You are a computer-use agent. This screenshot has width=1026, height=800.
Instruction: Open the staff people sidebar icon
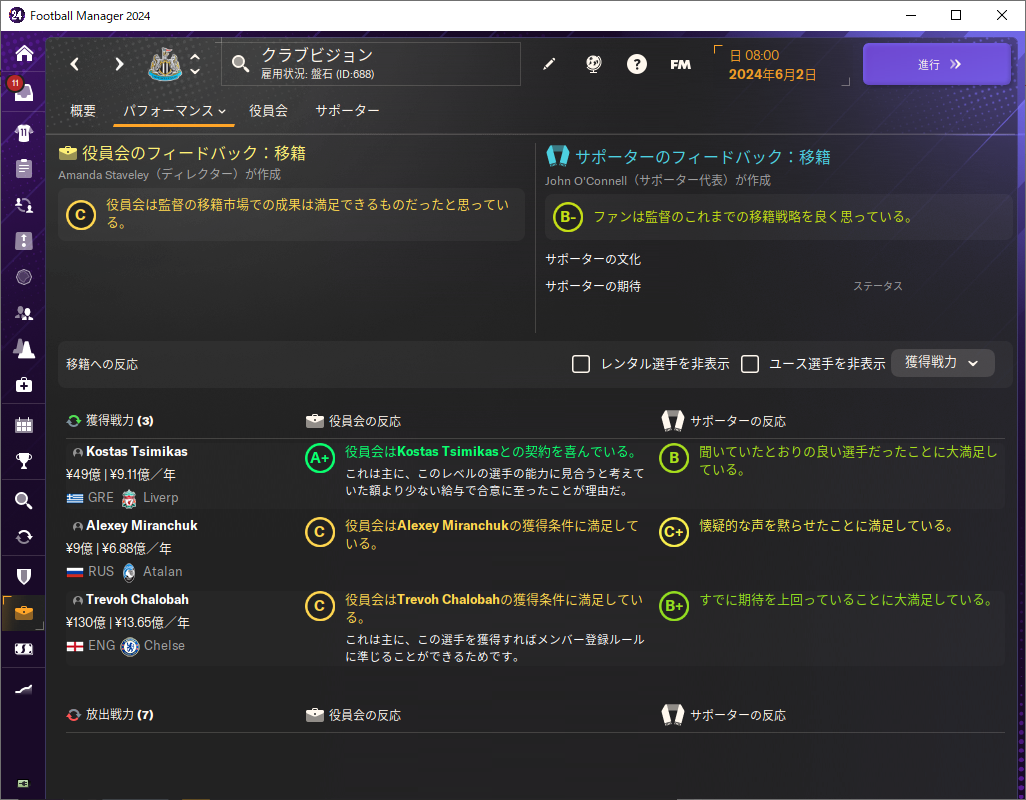(x=24, y=313)
